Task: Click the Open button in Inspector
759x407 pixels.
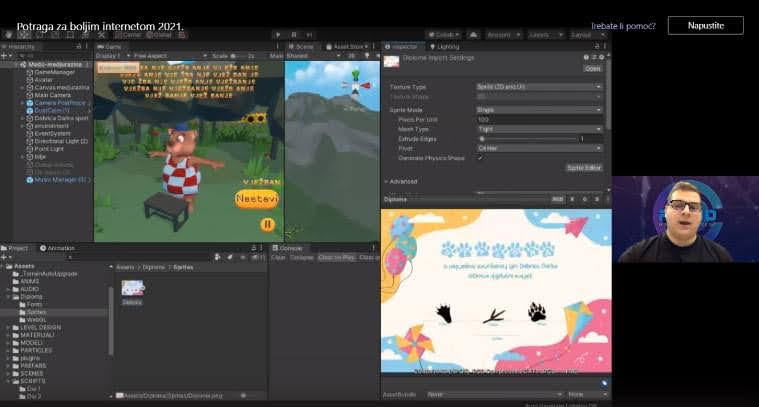Action: 593,68
